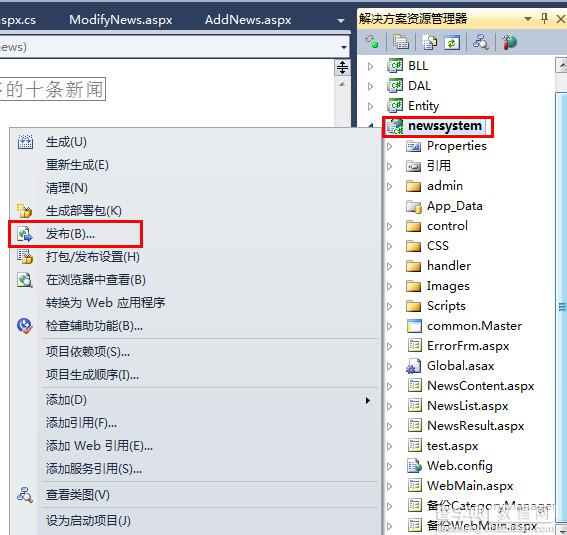Click the common.Master file icon
This screenshot has width=567, height=535.
point(414,326)
